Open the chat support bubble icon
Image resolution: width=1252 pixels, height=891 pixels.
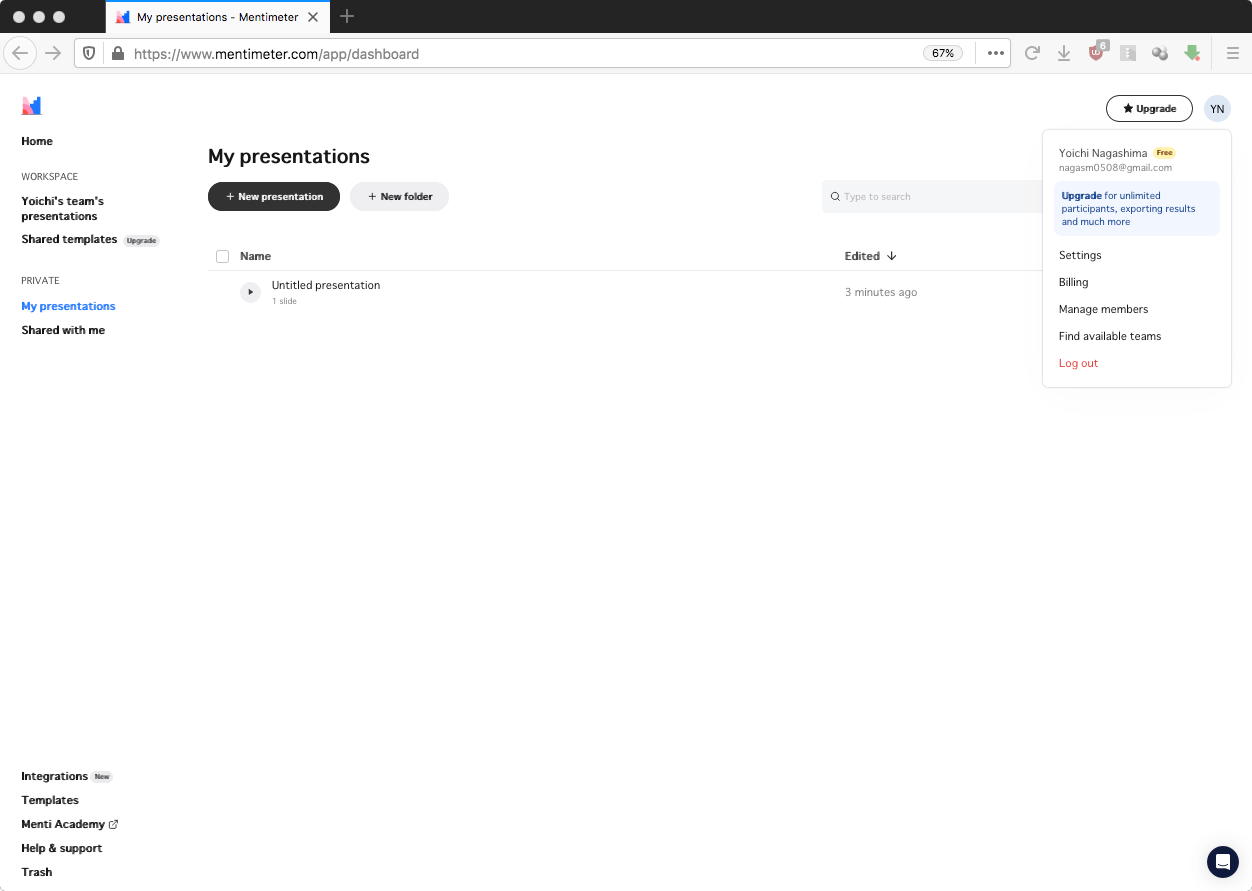click(1222, 862)
